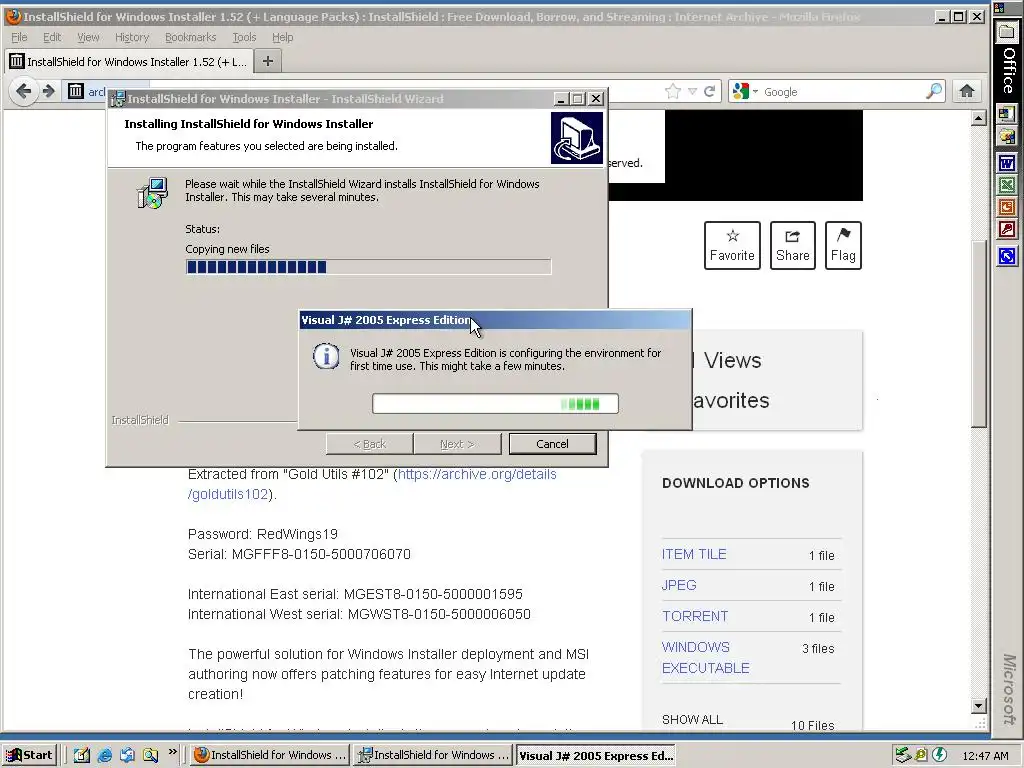Image resolution: width=1024 pixels, height=768 pixels.
Task: Bookmark this page with the star icon
Action: (x=673, y=91)
